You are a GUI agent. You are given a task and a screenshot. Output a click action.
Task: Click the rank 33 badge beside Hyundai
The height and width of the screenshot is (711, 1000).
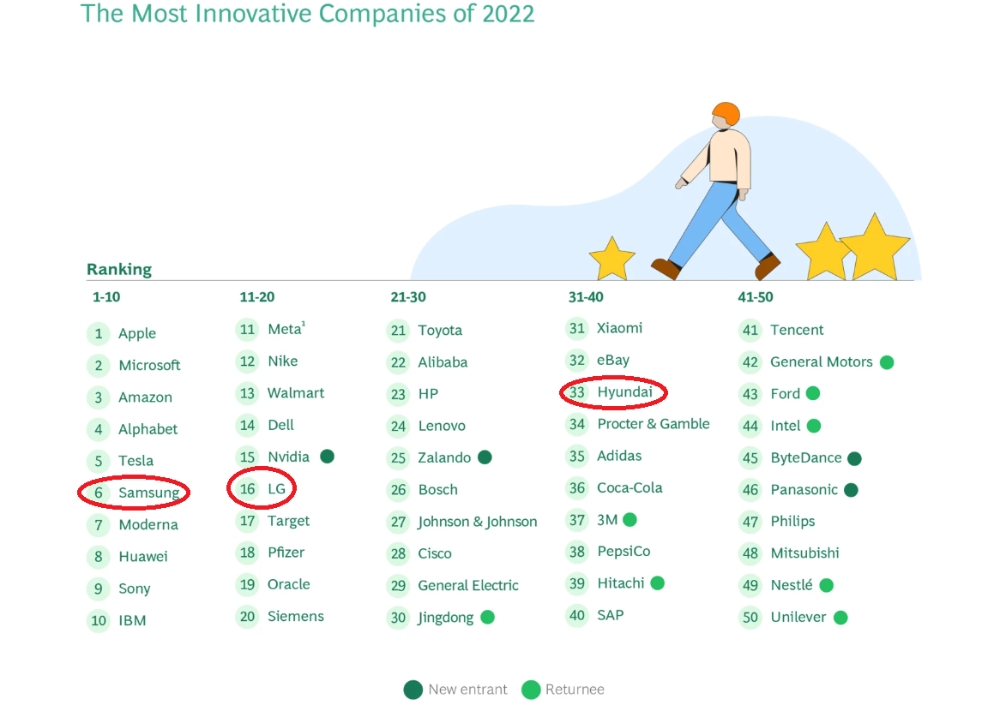pyautogui.click(x=577, y=392)
